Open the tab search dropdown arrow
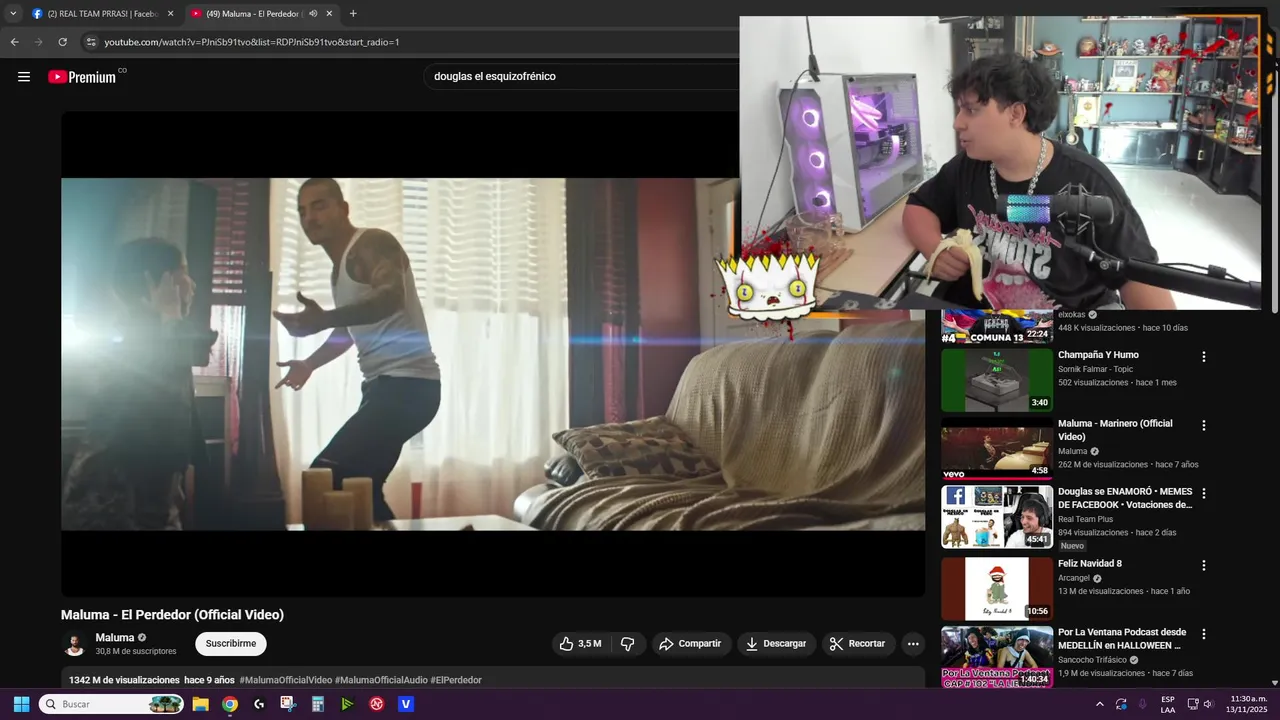 pos(13,14)
